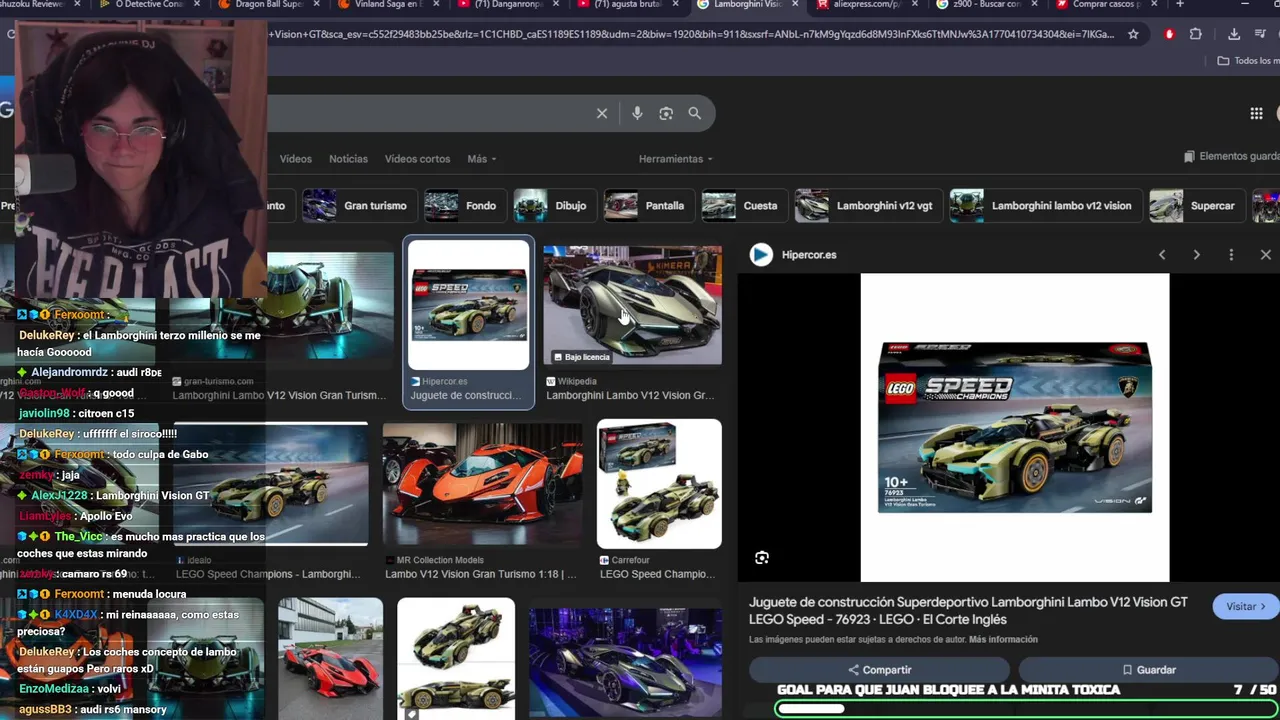The height and width of the screenshot is (720, 1280).
Task: Open Google Lens image search icon
Action: click(x=666, y=113)
